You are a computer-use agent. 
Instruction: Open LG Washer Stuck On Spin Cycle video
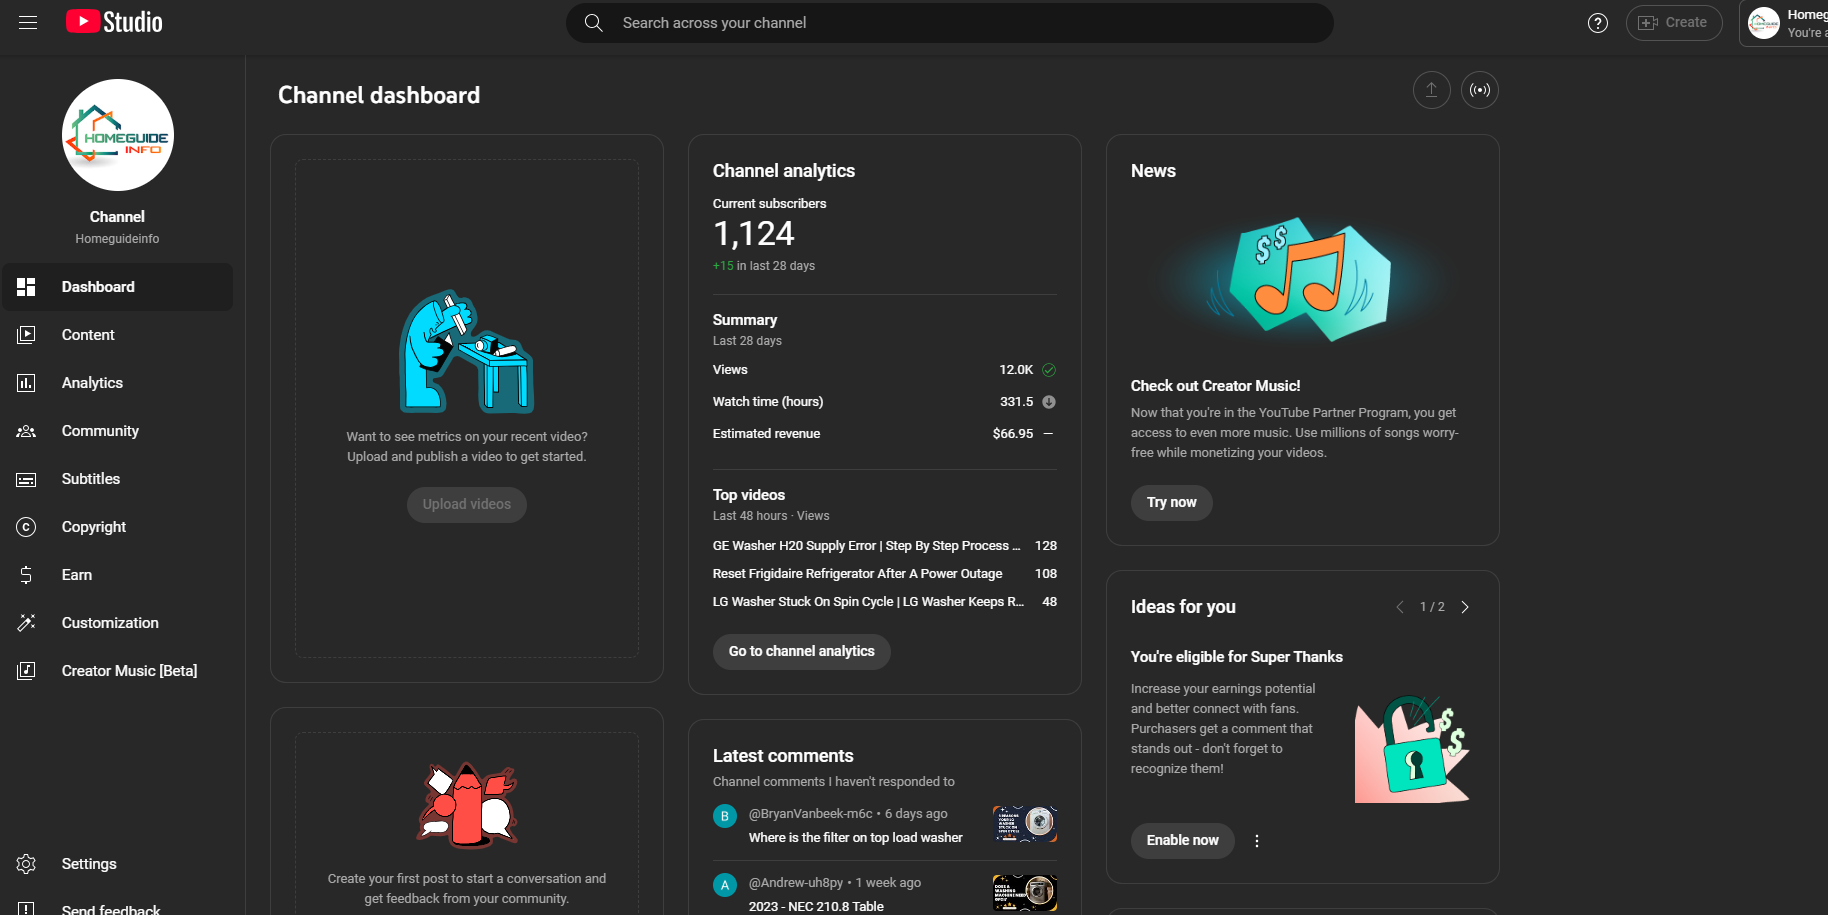click(x=869, y=602)
